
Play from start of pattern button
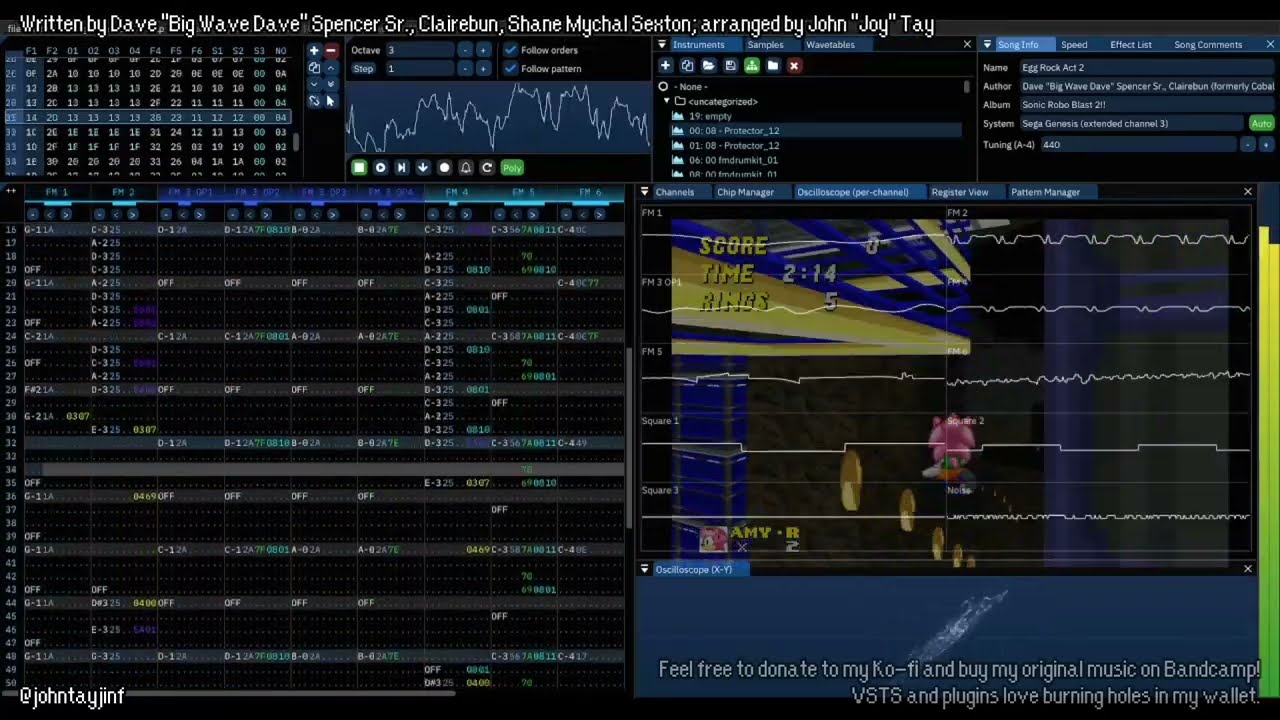(x=401, y=168)
